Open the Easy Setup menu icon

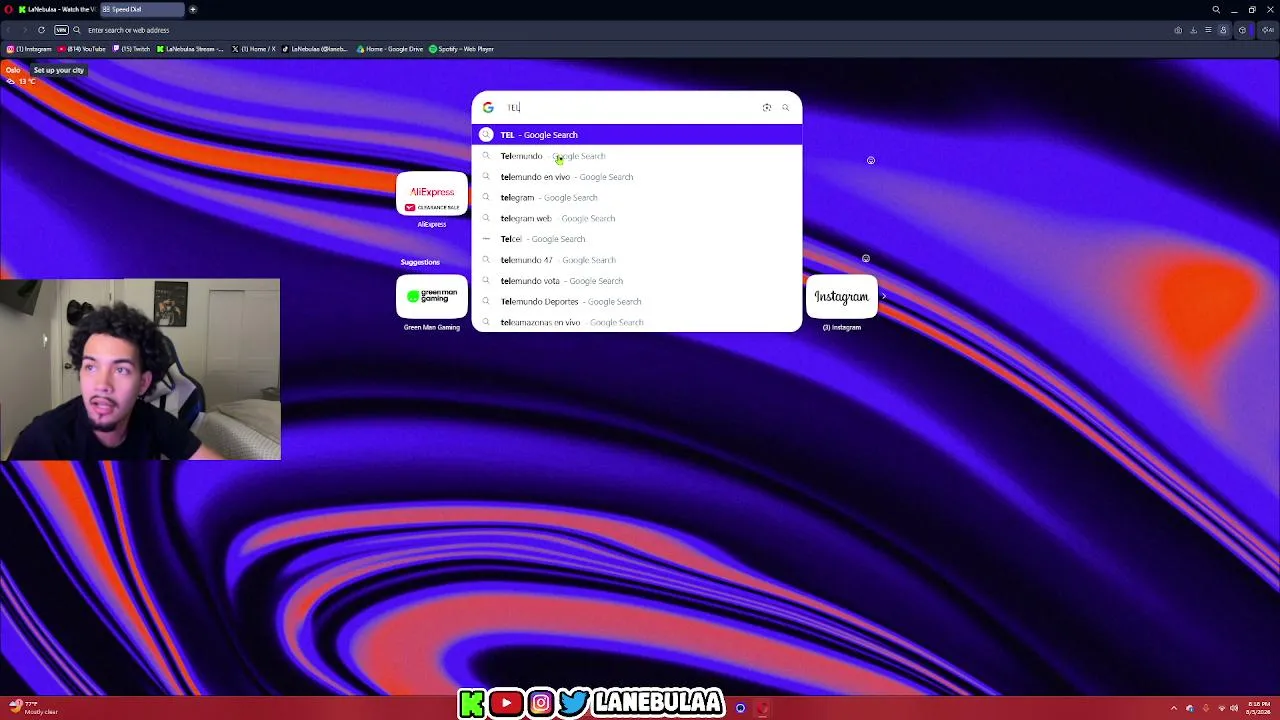click(1208, 30)
